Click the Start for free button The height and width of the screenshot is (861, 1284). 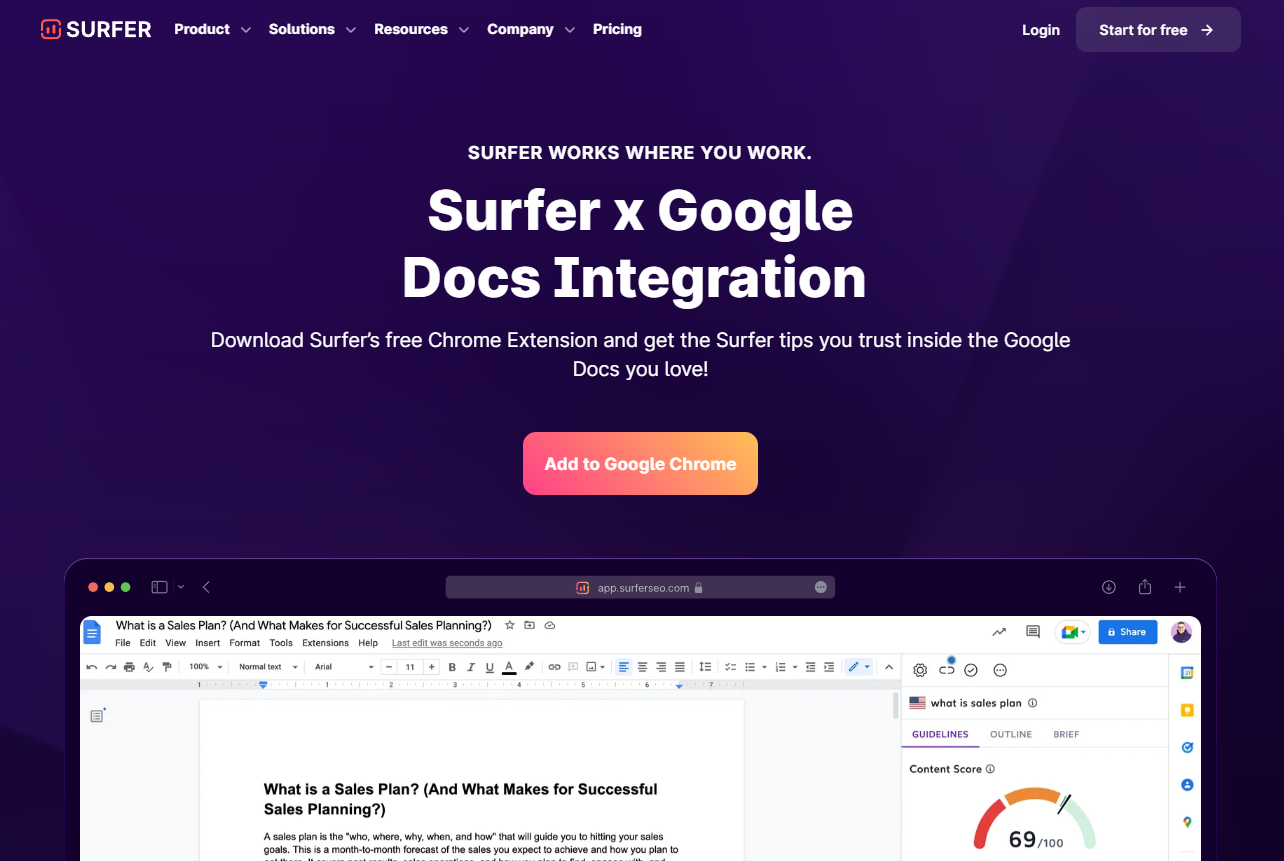pos(1158,30)
